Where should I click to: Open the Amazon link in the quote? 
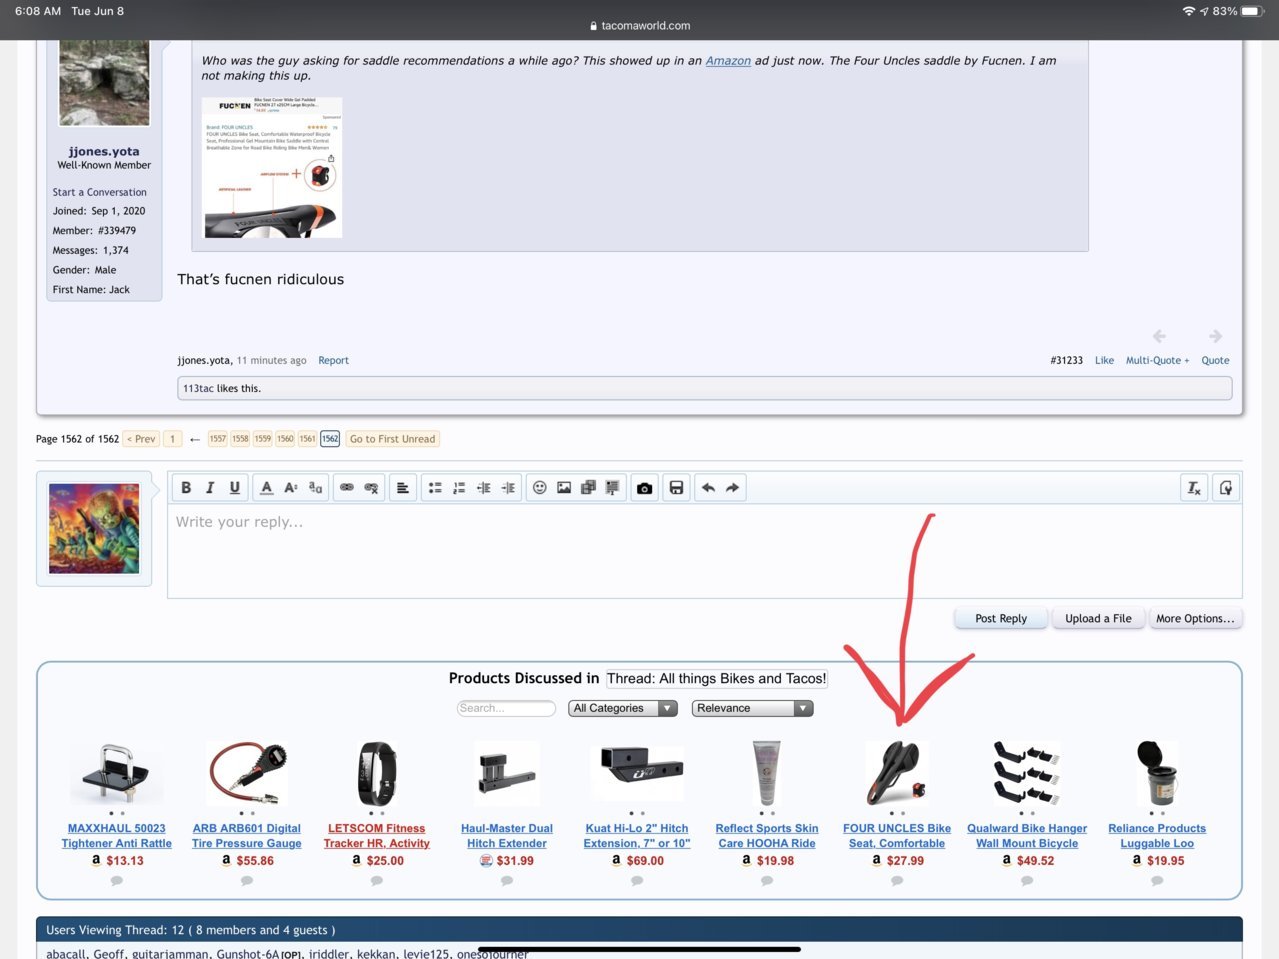728,61
